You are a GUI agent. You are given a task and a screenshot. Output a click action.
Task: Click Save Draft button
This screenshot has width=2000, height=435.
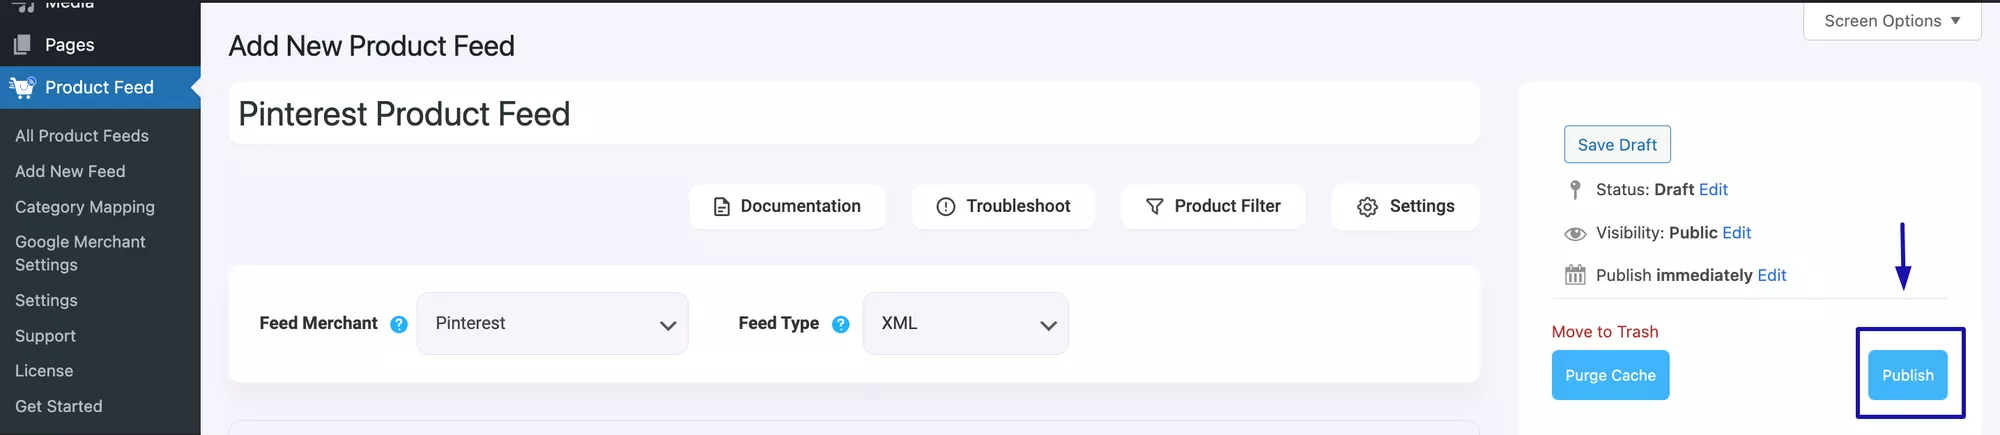[1617, 145]
